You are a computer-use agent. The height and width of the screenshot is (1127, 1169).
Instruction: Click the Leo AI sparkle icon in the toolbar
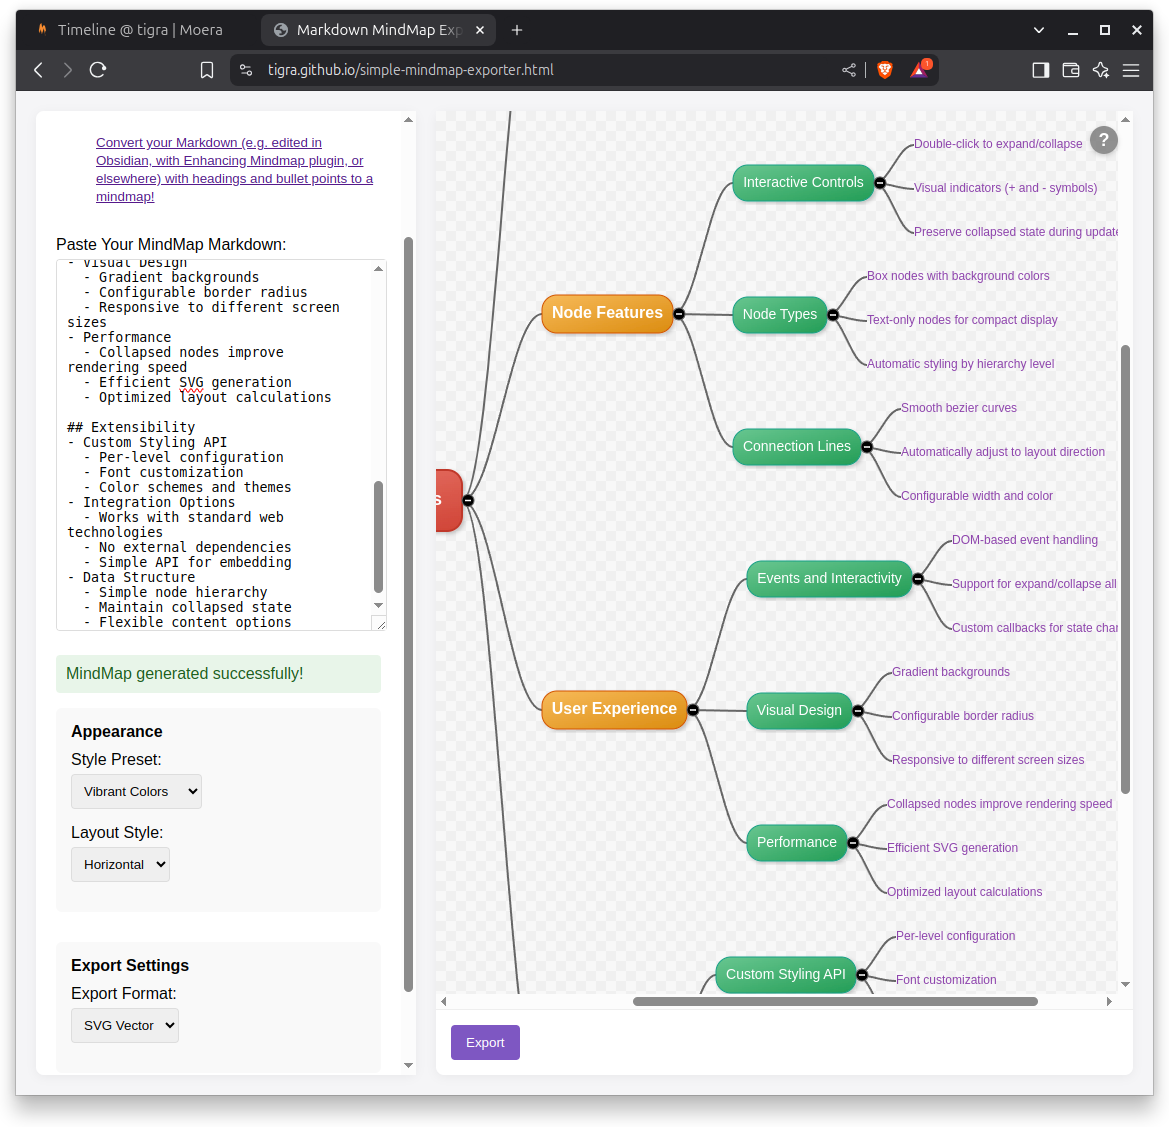[1100, 70]
